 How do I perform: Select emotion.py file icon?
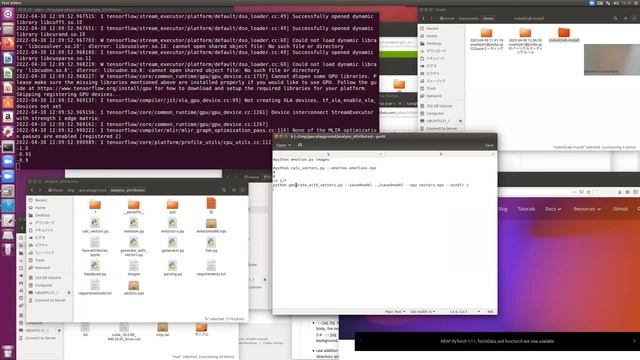click(x=133, y=223)
